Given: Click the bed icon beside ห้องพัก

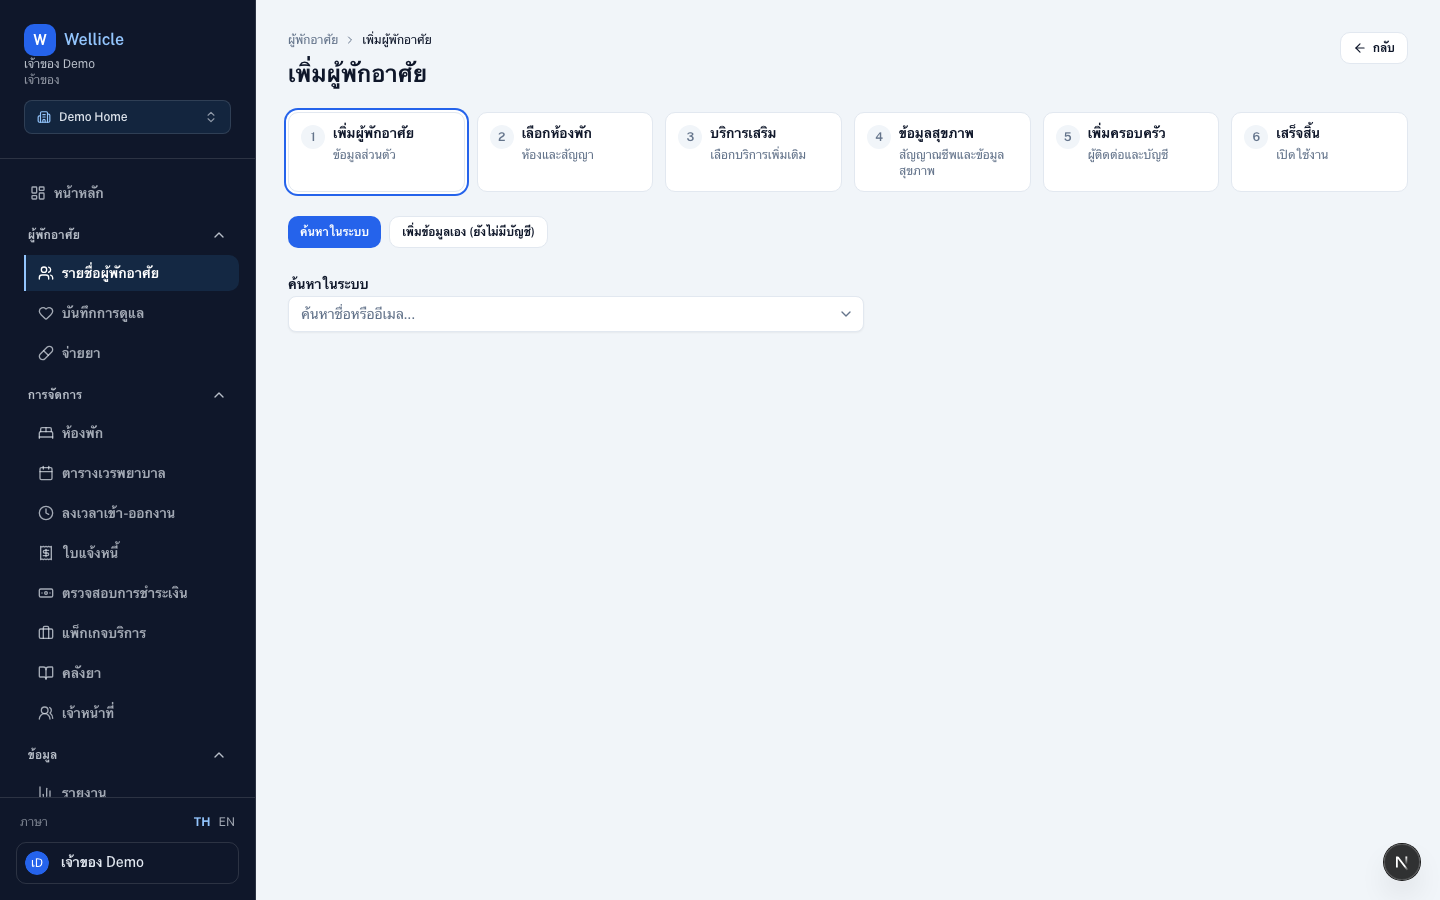Looking at the screenshot, I should 46,433.
